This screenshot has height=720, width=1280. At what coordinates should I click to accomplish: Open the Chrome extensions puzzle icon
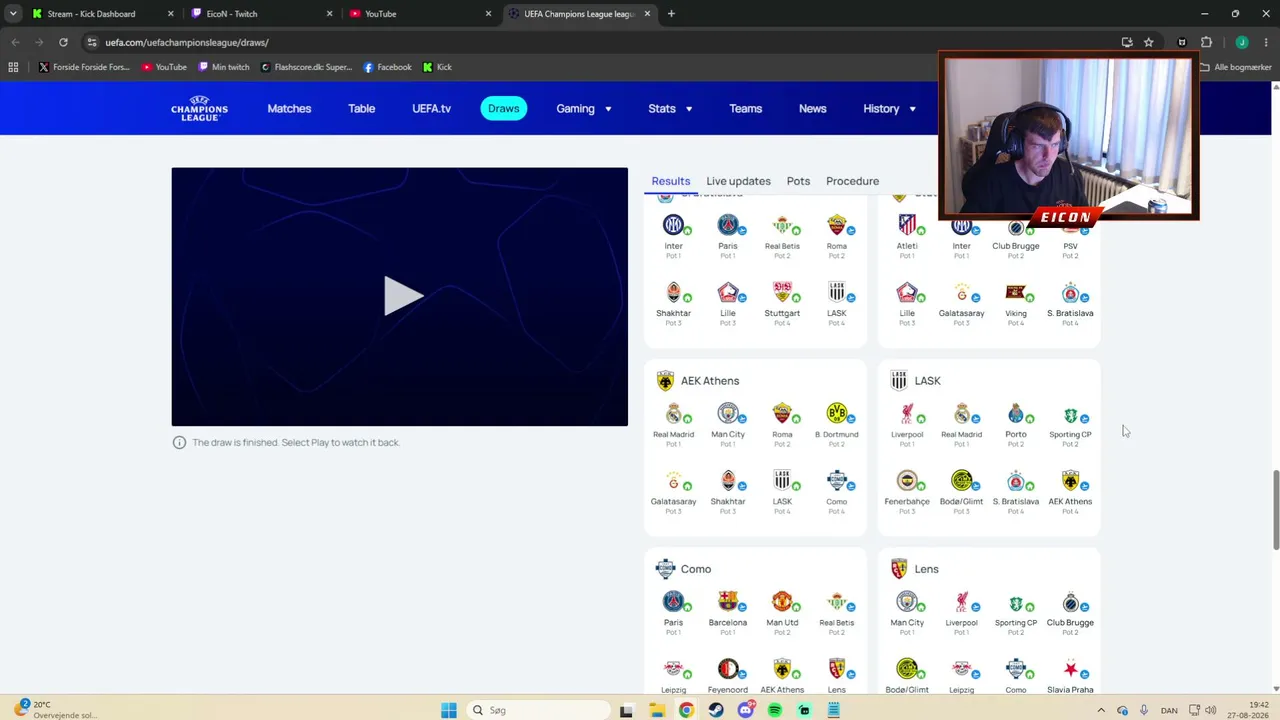1206,42
